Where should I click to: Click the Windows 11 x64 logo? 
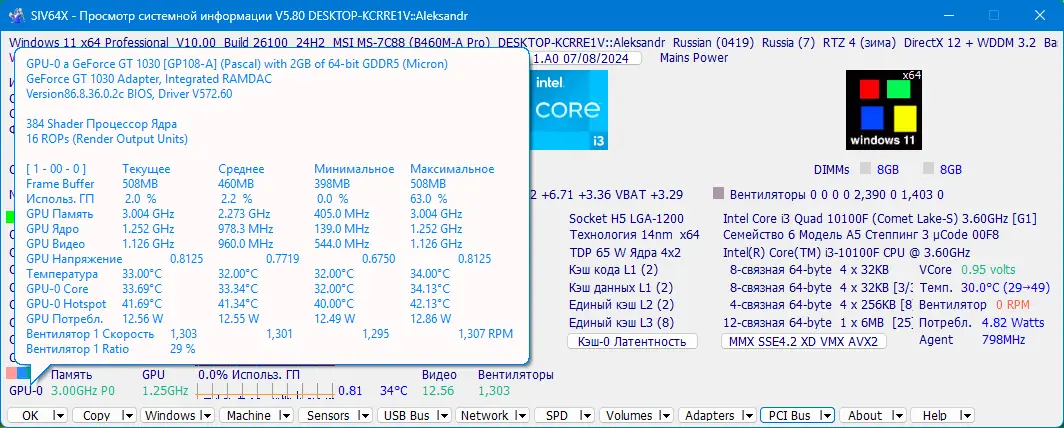(x=884, y=110)
